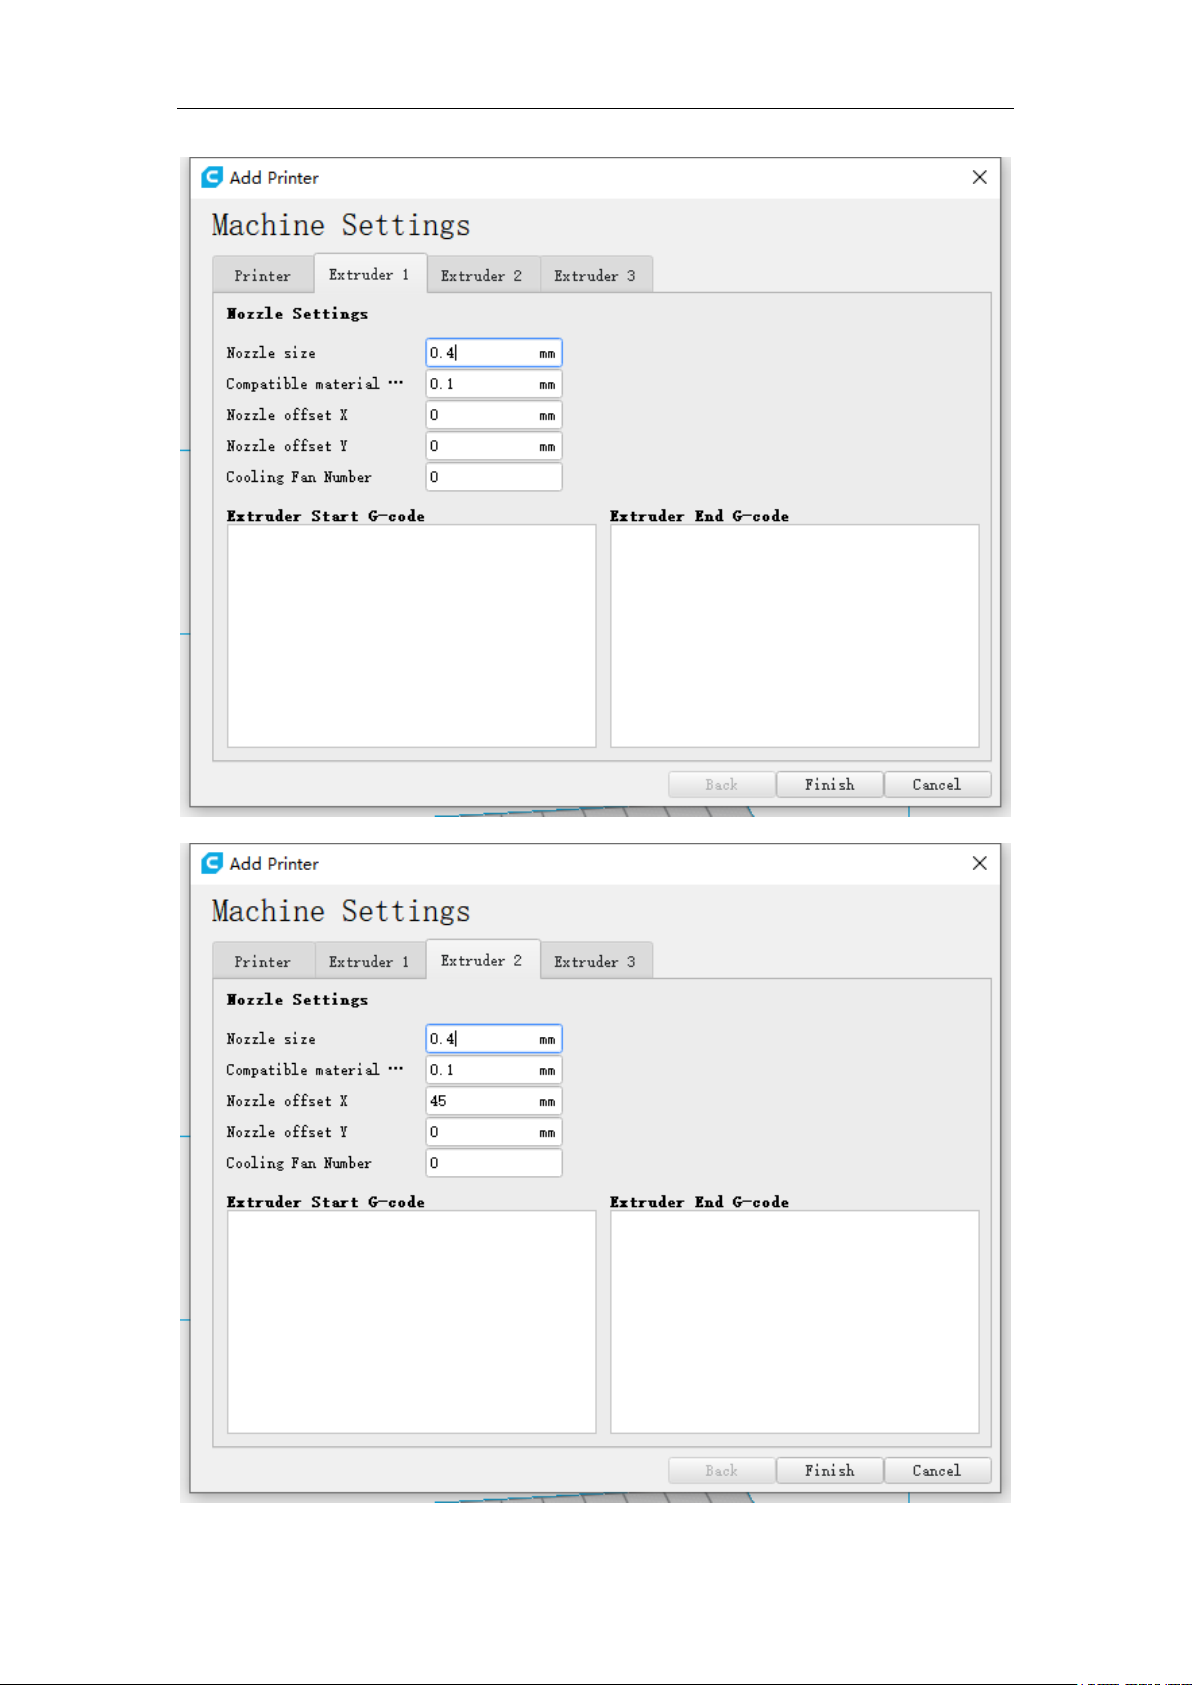Click Nozzle size field in lower dialog
1192x1685 pixels.
pyautogui.click(x=494, y=1039)
